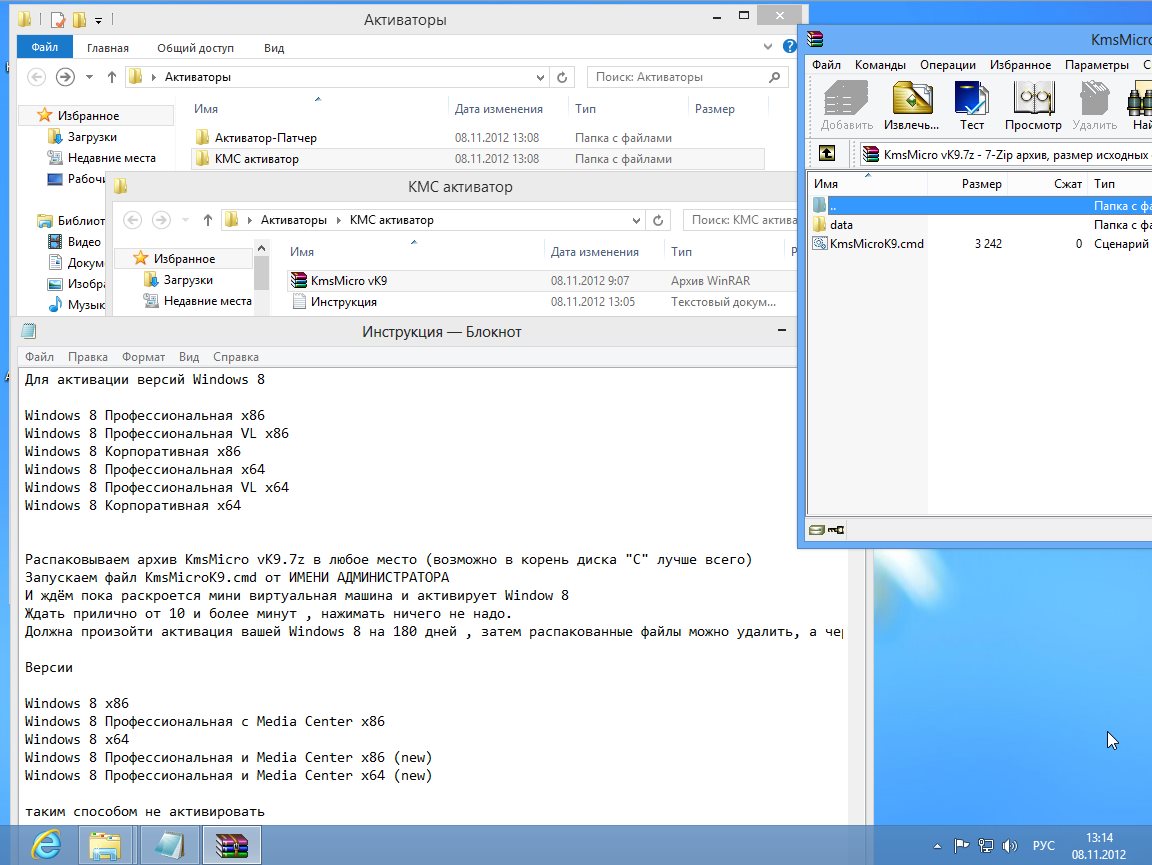Click the Удалить (Delete) icon in WinRAR
Screen dimensions: 1152x865
point(1094,106)
